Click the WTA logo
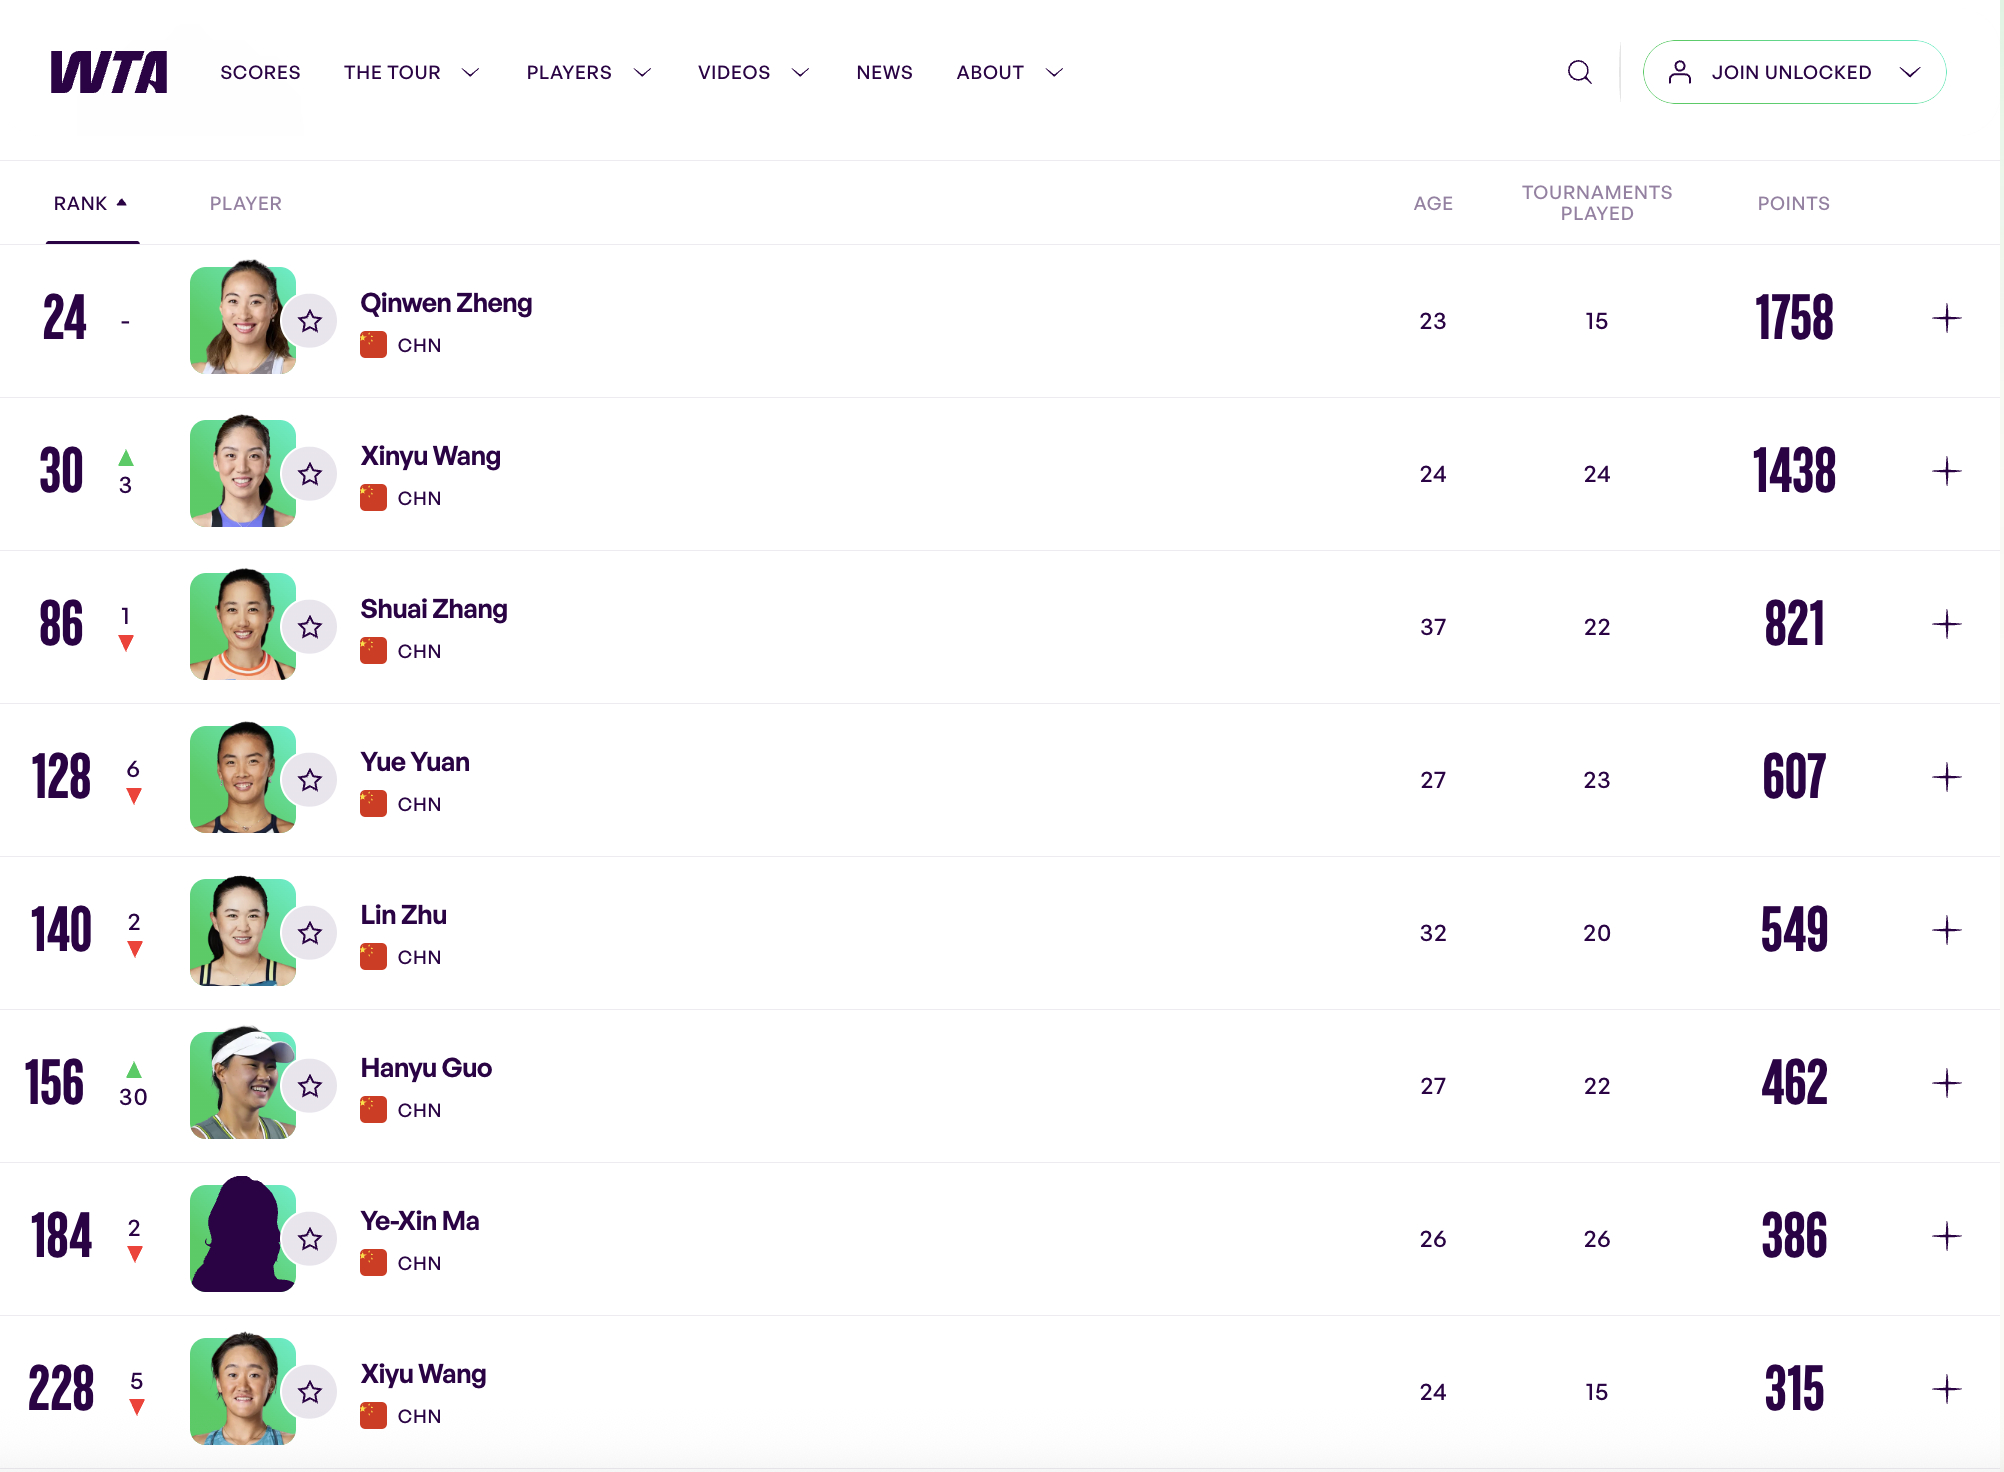 click(109, 72)
